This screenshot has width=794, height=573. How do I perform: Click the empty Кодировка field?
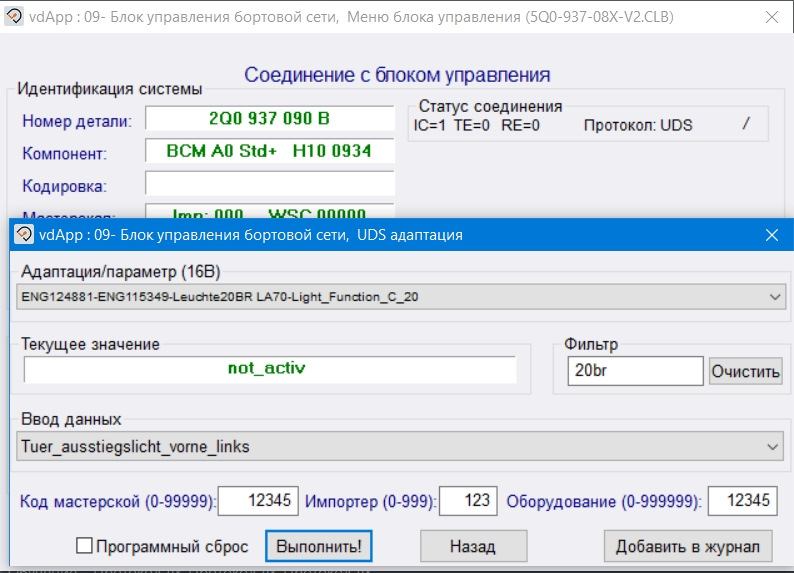pyautogui.click(x=269, y=183)
